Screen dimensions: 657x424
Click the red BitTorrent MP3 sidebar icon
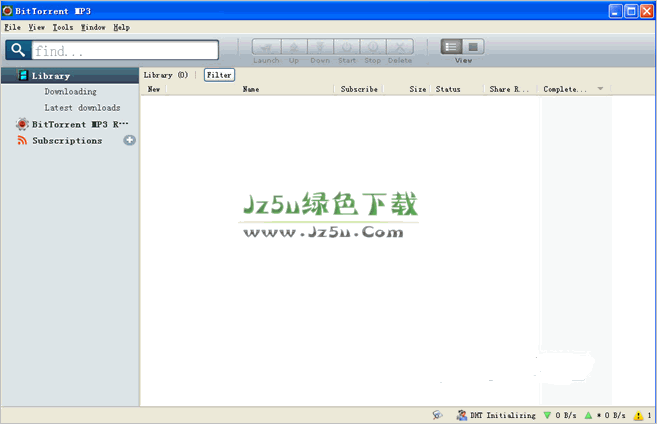coord(22,124)
